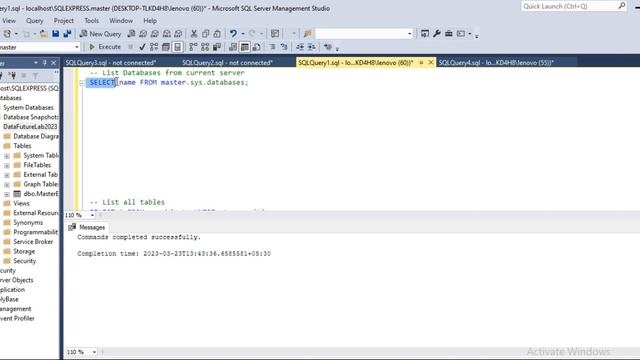Click the Cancel Executing Query stop icon
This screenshot has height=360, width=640.
[x=131, y=47]
